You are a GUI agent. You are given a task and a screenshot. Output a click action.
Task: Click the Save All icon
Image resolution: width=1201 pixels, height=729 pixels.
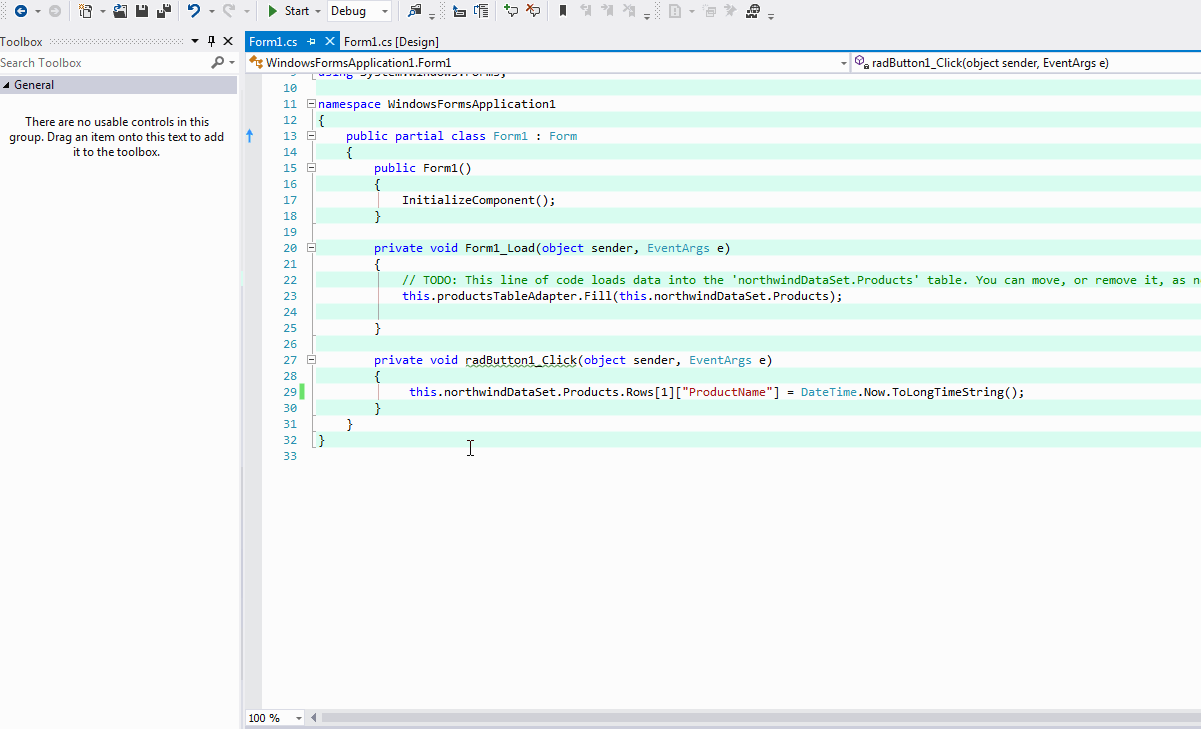tap(162, 11)
